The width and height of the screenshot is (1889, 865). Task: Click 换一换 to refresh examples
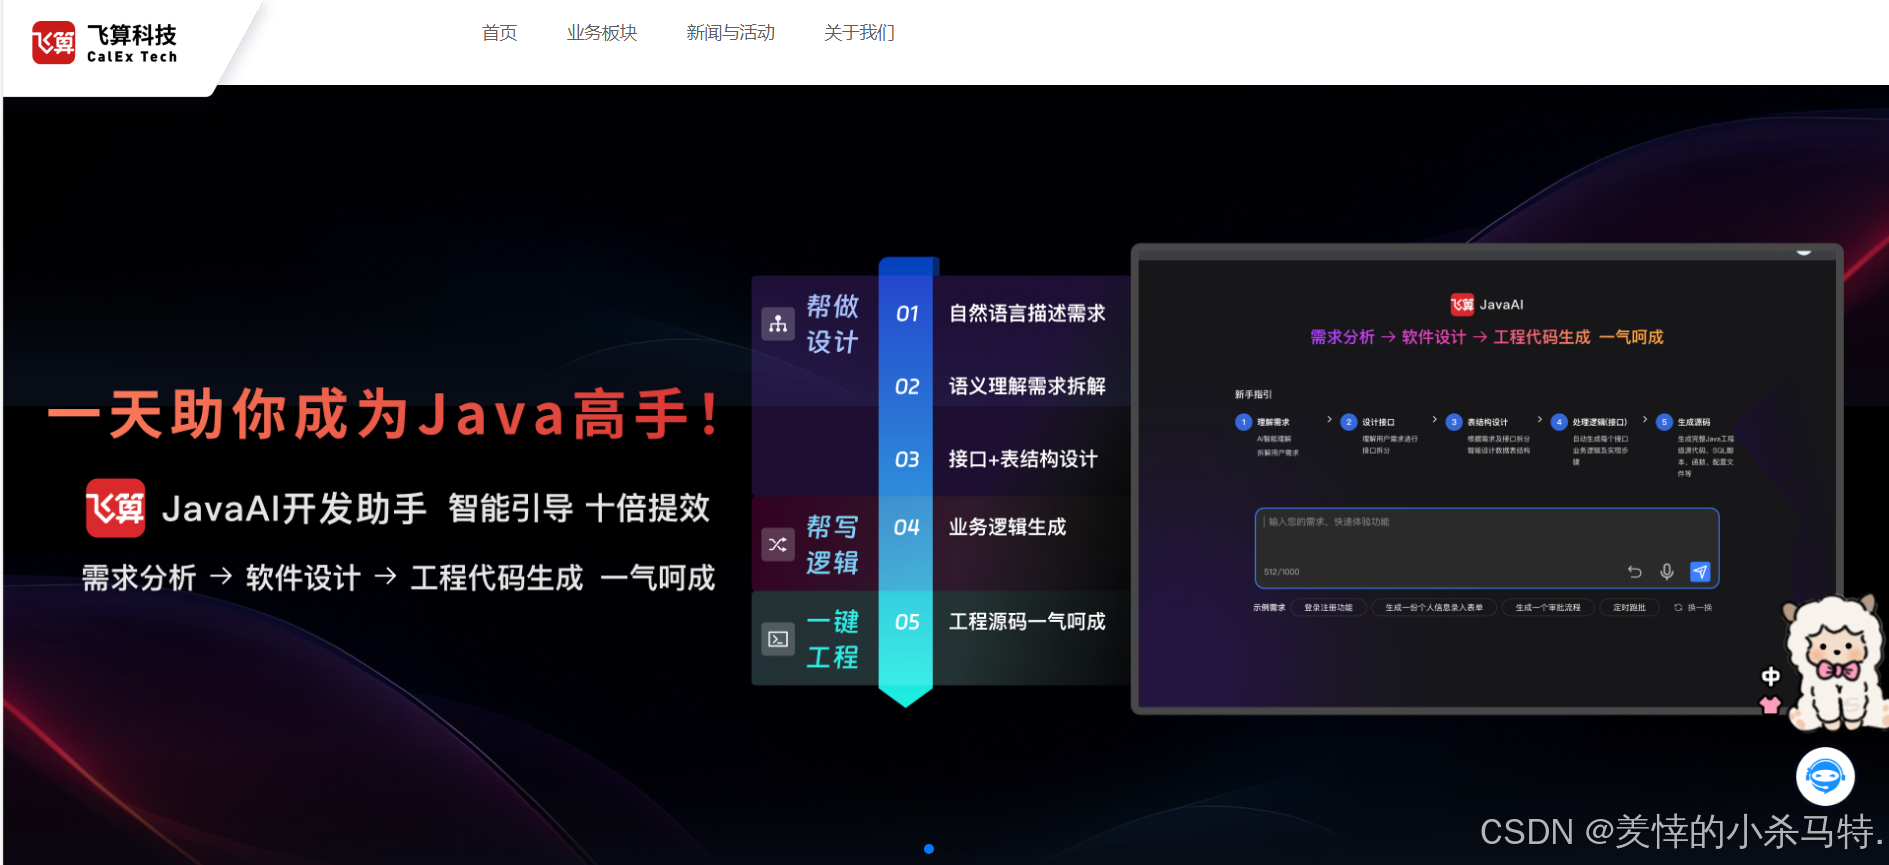(x=1693, y=608)
